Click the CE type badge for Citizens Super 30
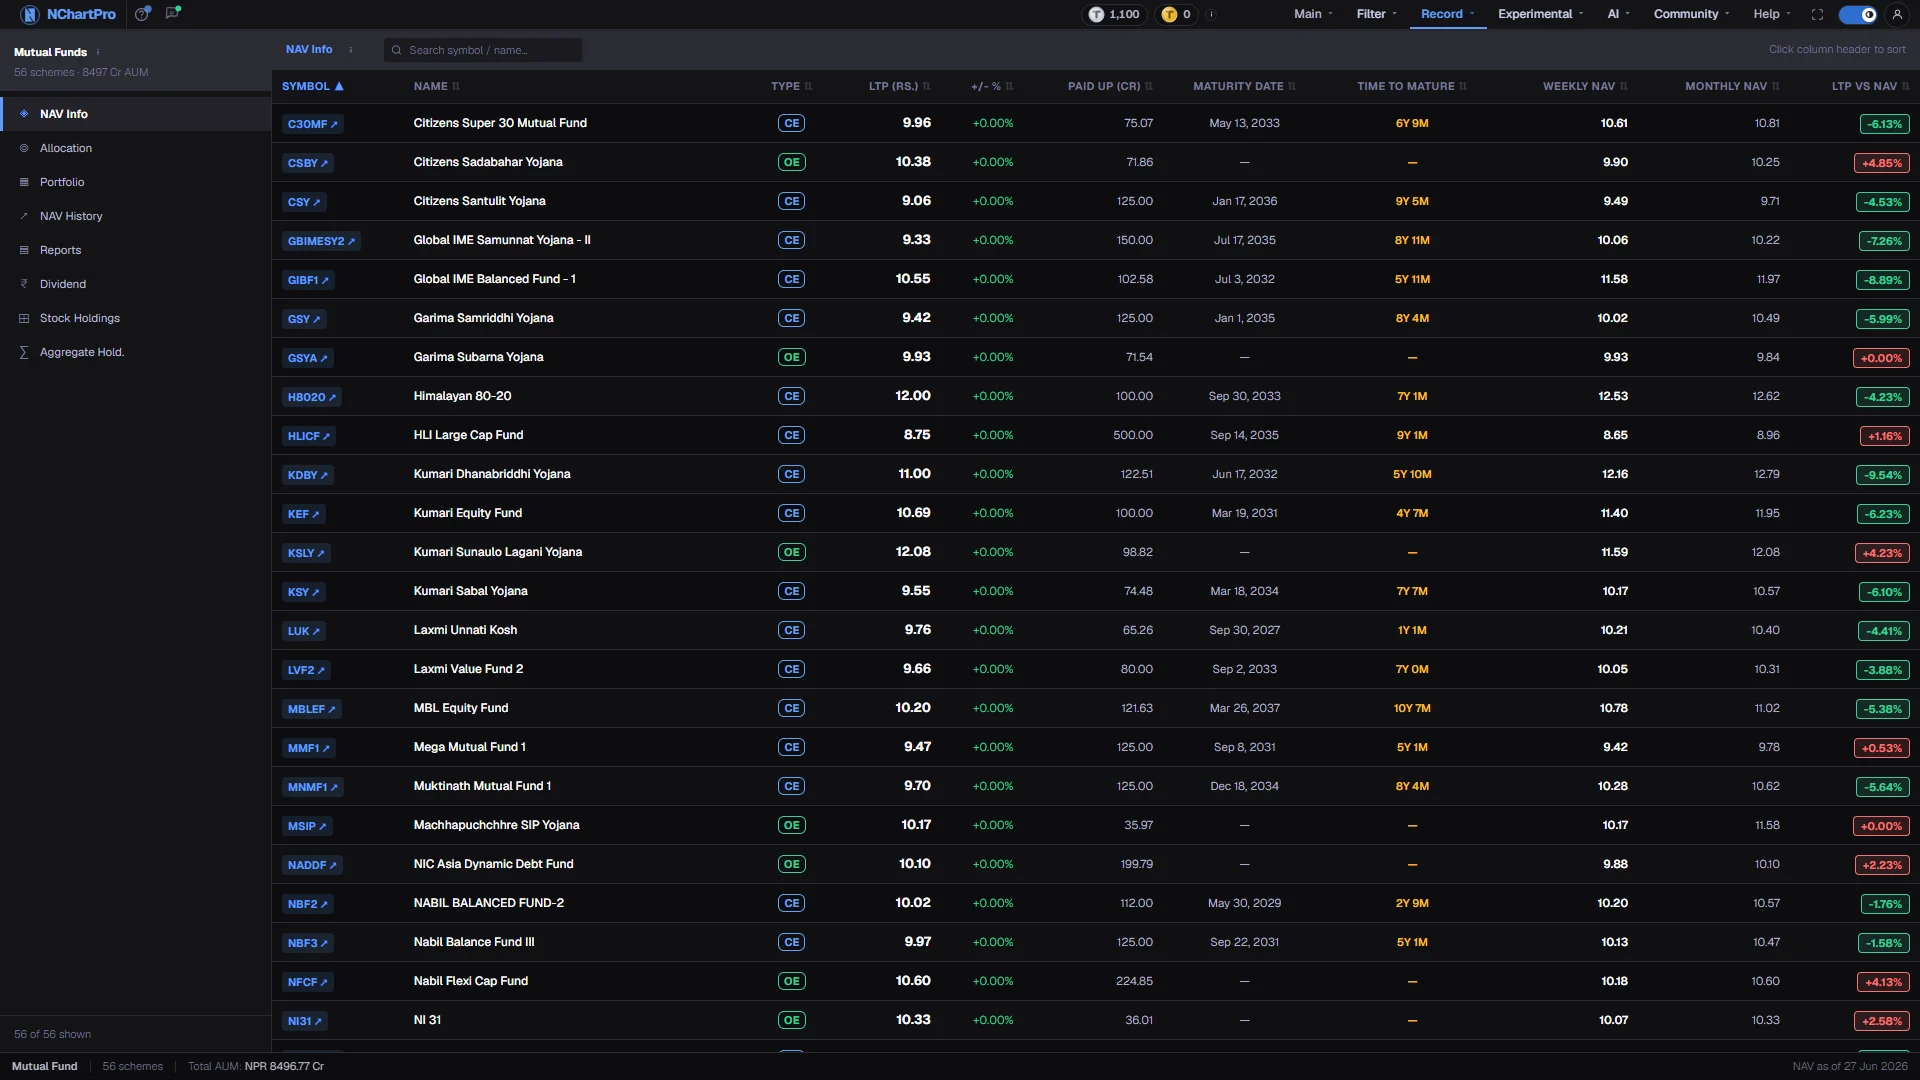 point(791,123)
